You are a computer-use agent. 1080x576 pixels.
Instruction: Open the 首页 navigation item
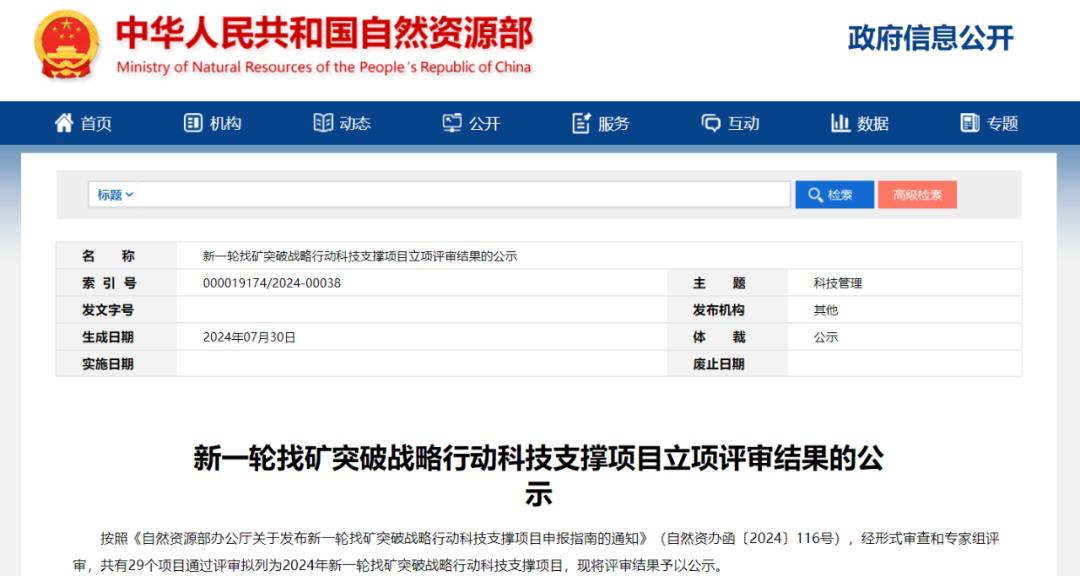83,123
